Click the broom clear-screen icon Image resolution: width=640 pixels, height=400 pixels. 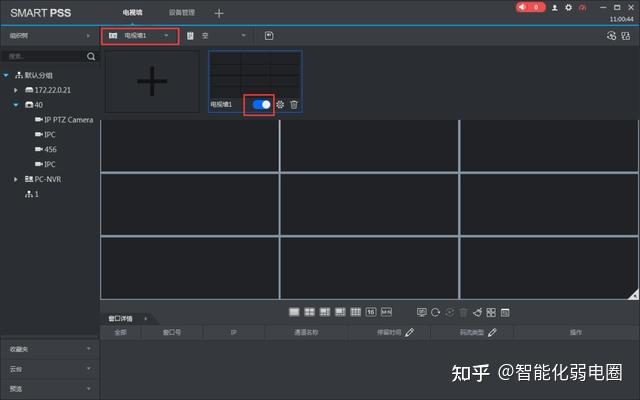tap(477, 313)
